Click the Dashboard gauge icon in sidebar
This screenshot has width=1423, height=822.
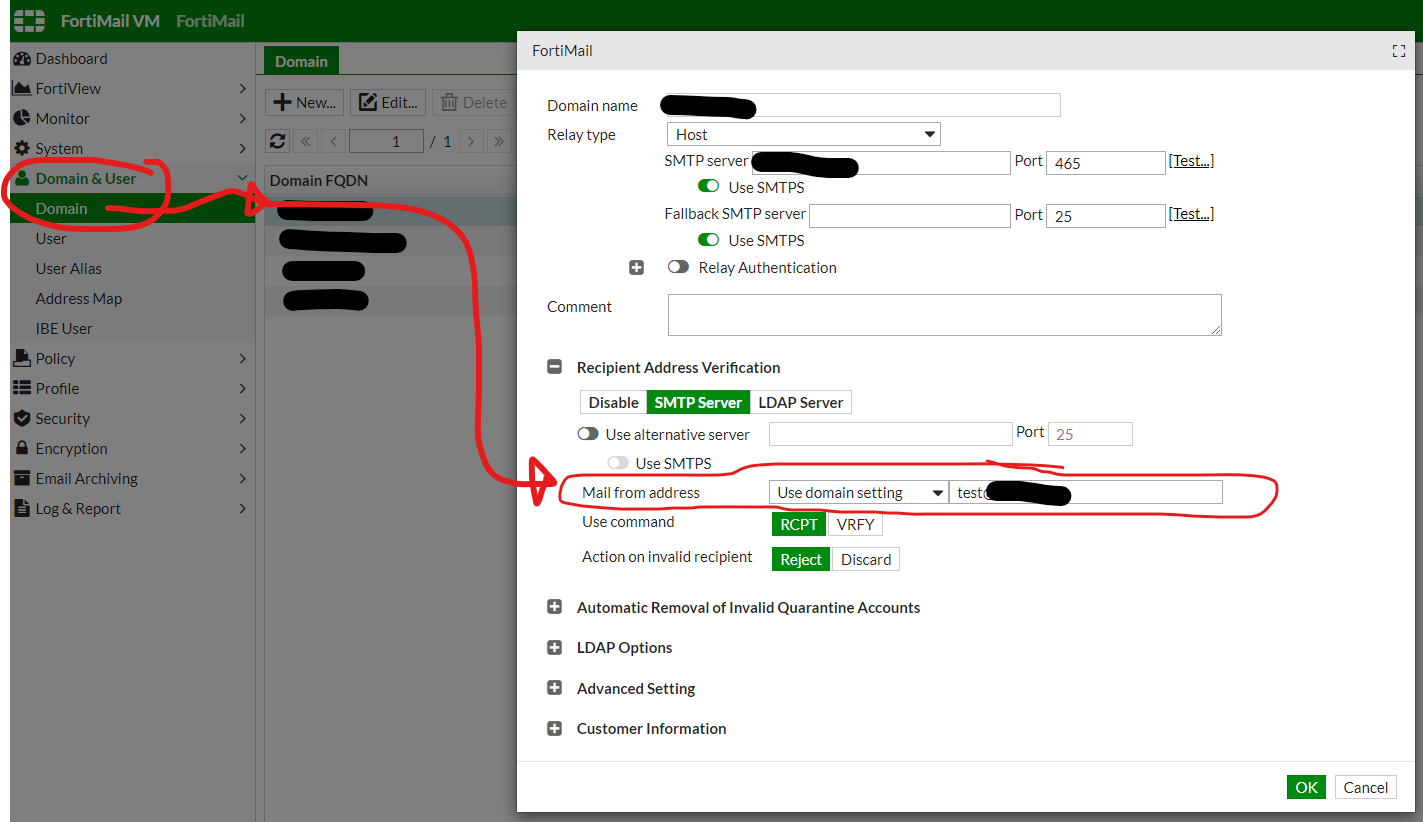22,59
